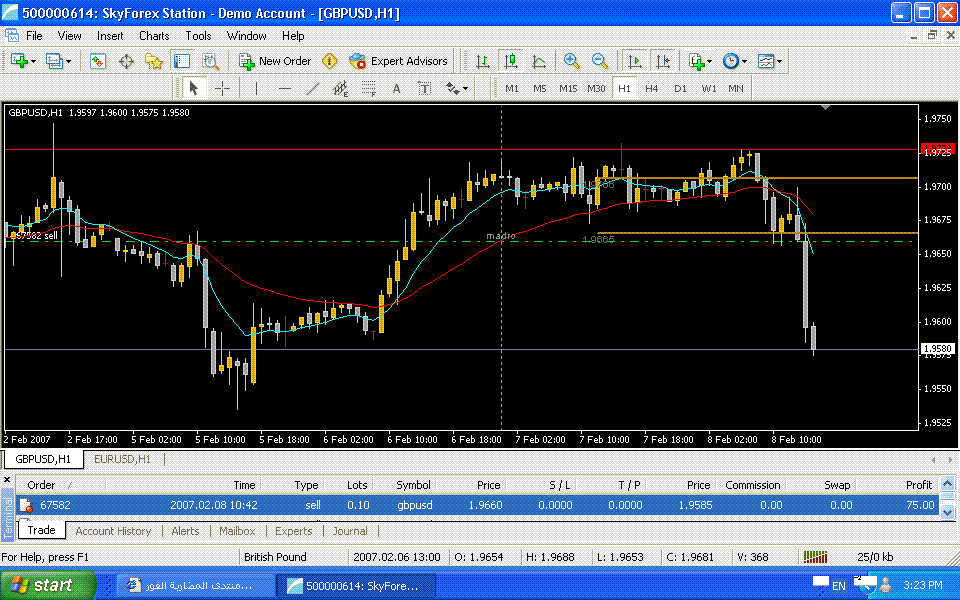Toggle the Auto Scroll chart button

[x=634, y=61]
